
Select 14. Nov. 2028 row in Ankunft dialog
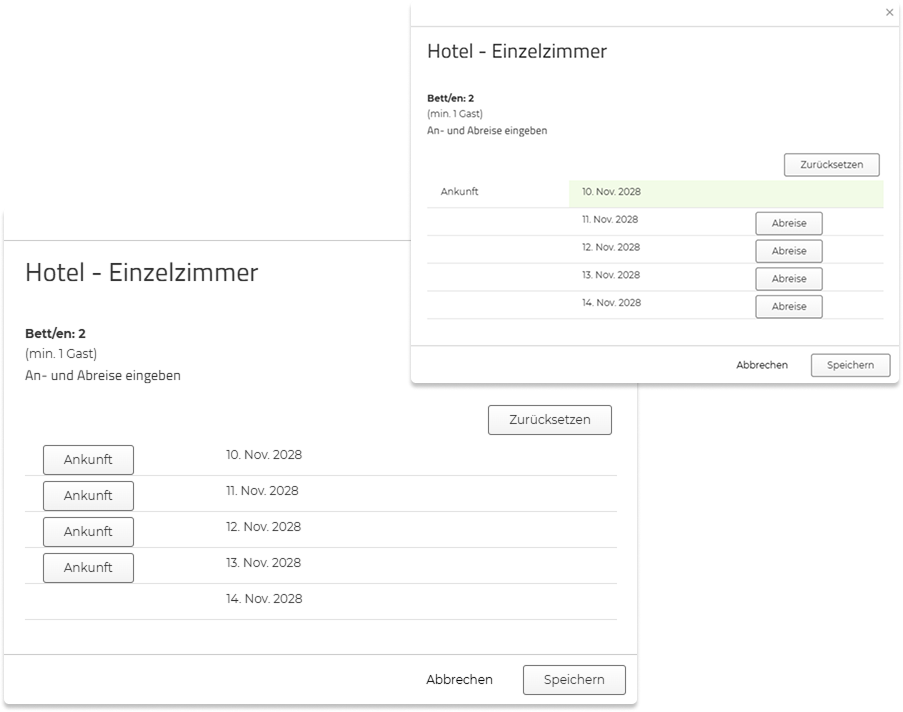point(264,599)
